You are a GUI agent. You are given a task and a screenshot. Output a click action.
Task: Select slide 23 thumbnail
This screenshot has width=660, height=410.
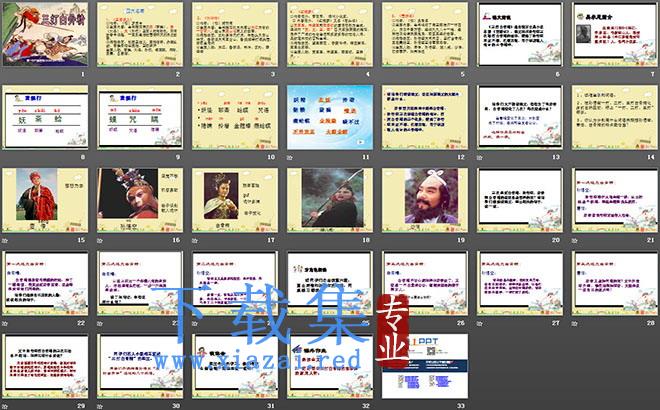coord(140,283)
